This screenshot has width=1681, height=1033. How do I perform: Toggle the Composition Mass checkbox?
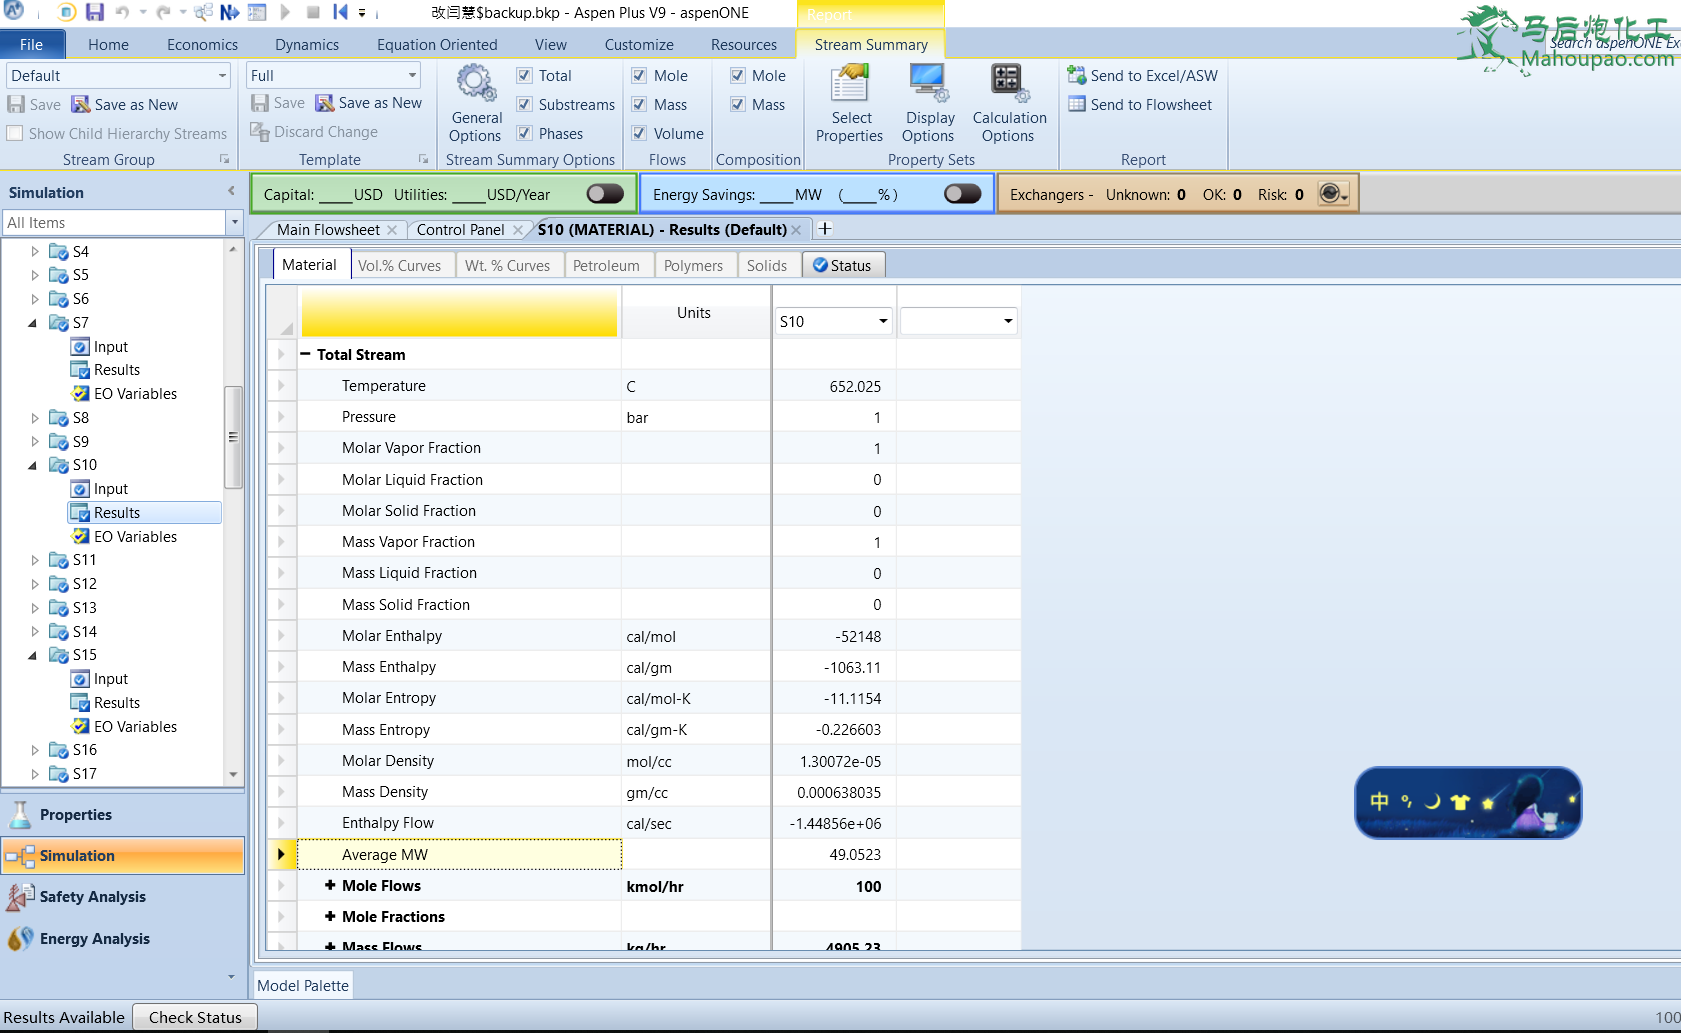click(x=737, y=104)
